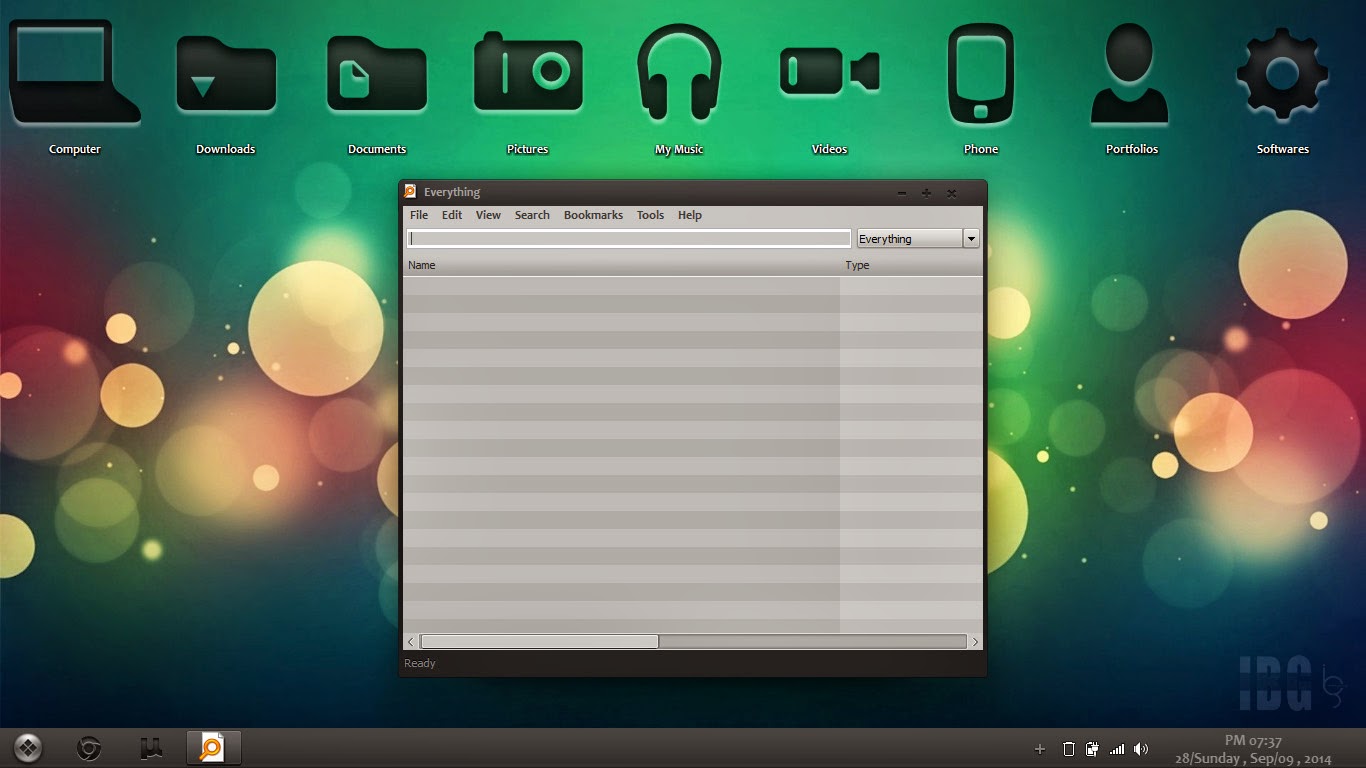Open the Downloads folder icon

(x=225, y=70)
